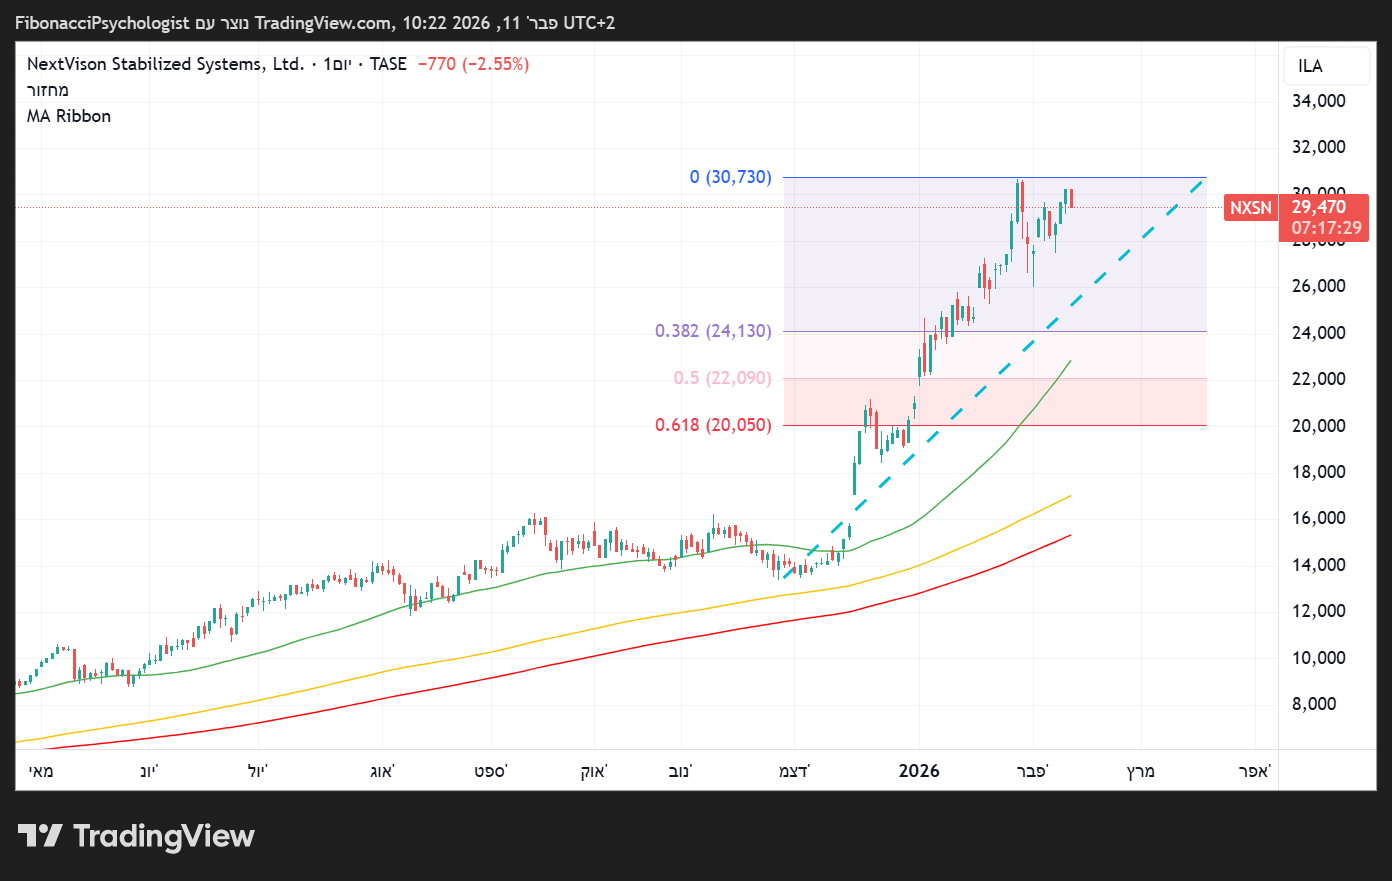Screen dimensions: 1392x881
Task: Click the MA Ribbon indicator label
Action: pos(69,116)
